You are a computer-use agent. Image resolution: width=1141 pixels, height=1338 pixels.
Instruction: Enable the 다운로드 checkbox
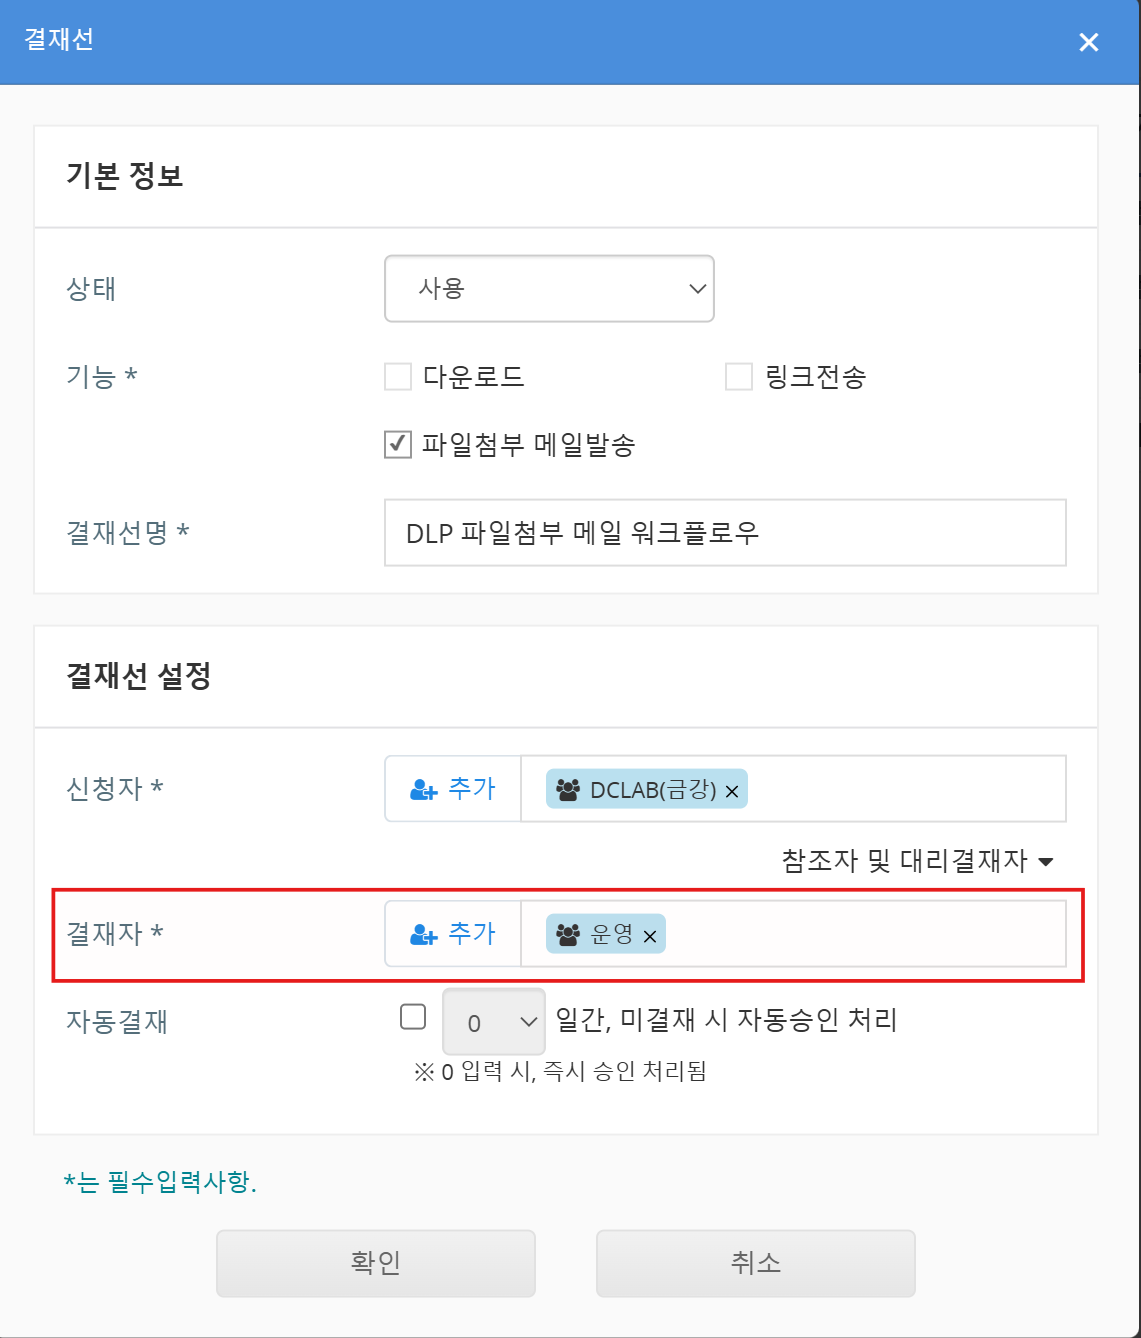pyautogui.click(x=398, y=377)
